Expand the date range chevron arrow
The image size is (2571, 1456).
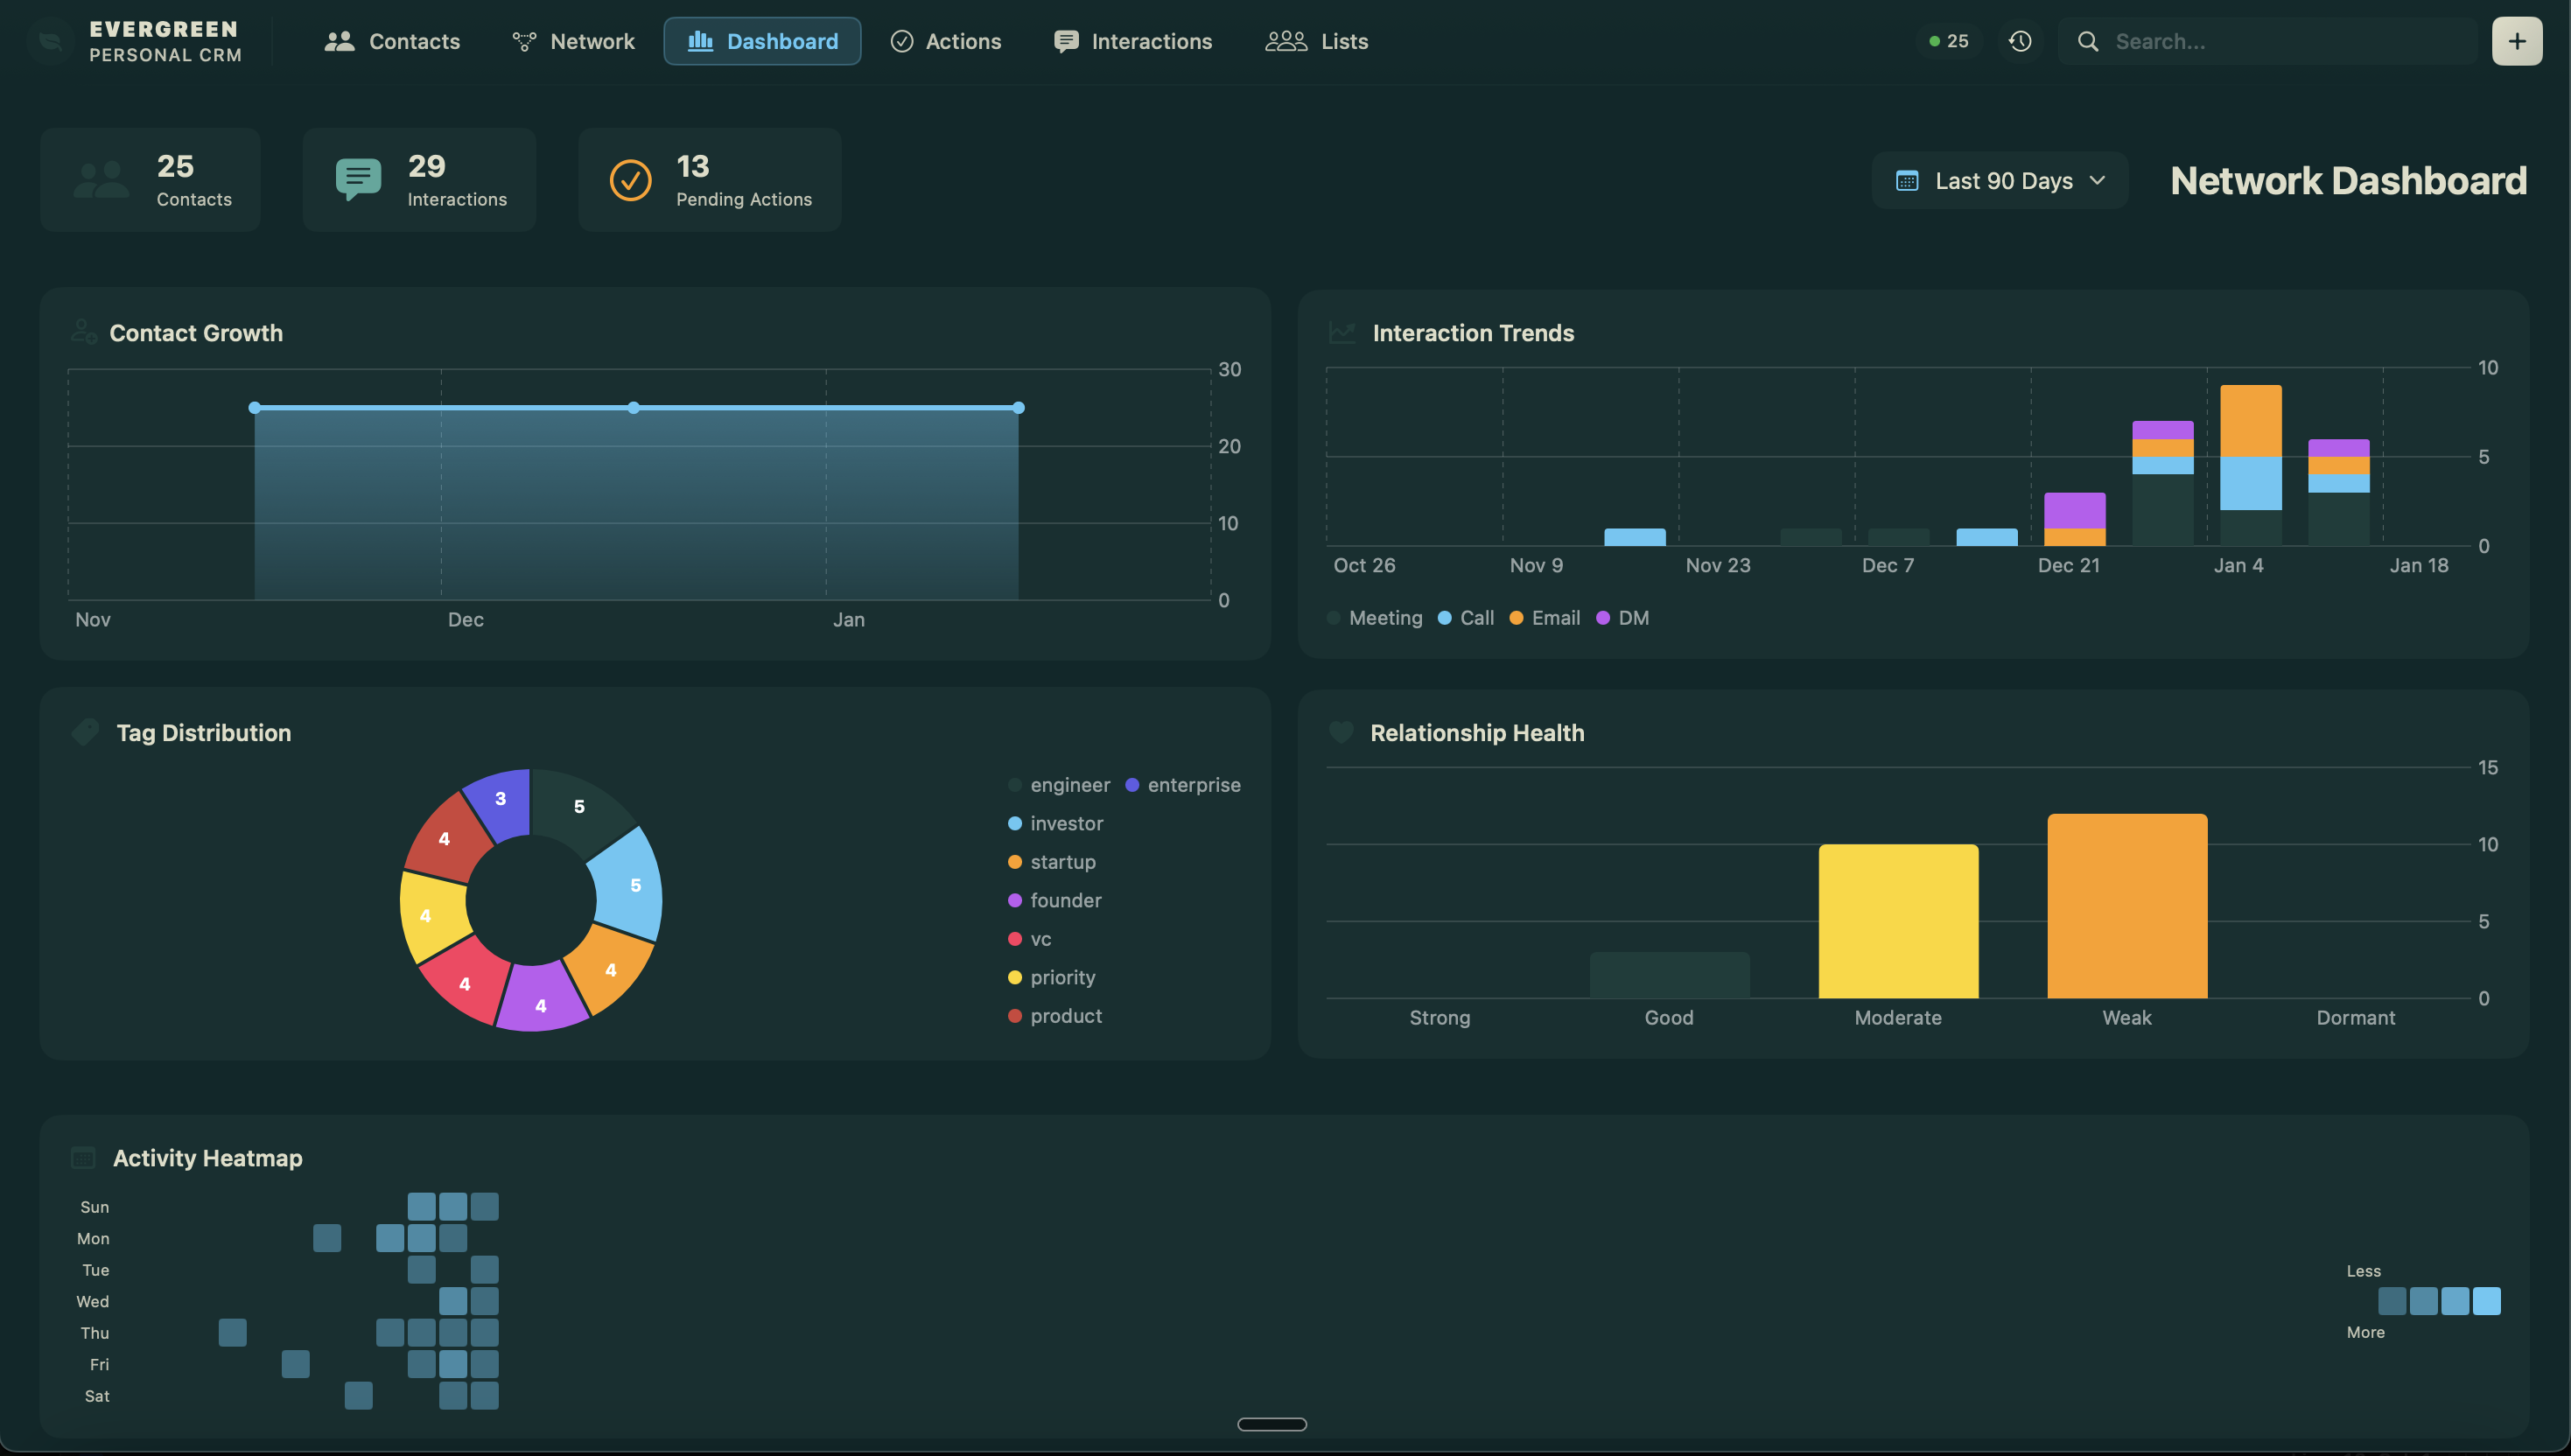click(2097, 181)
